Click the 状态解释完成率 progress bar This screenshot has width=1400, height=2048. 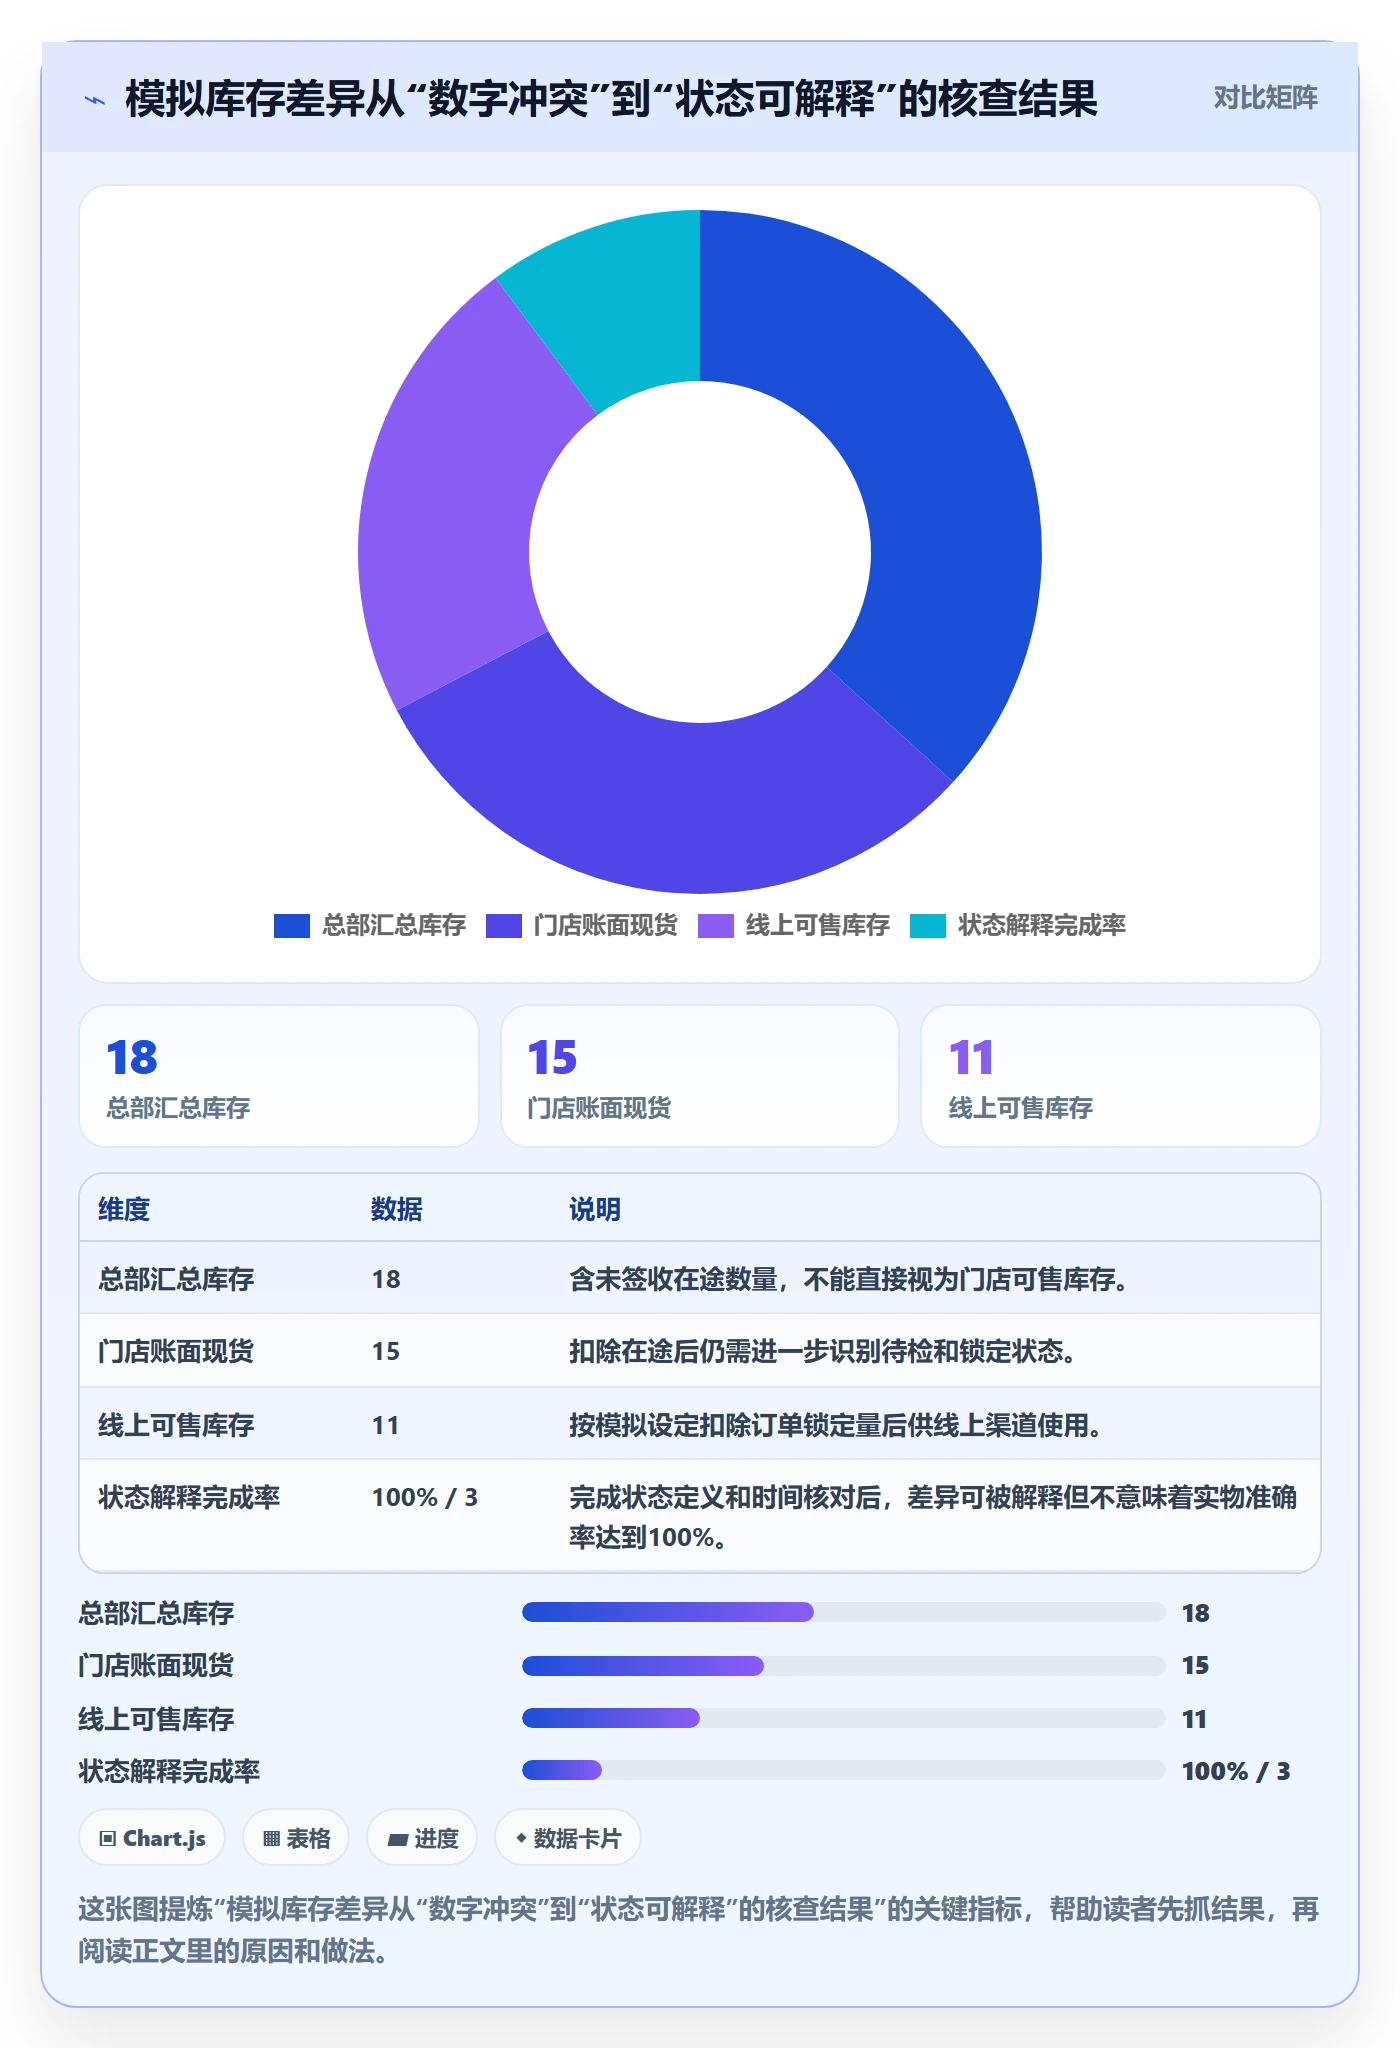(844, 1770)
